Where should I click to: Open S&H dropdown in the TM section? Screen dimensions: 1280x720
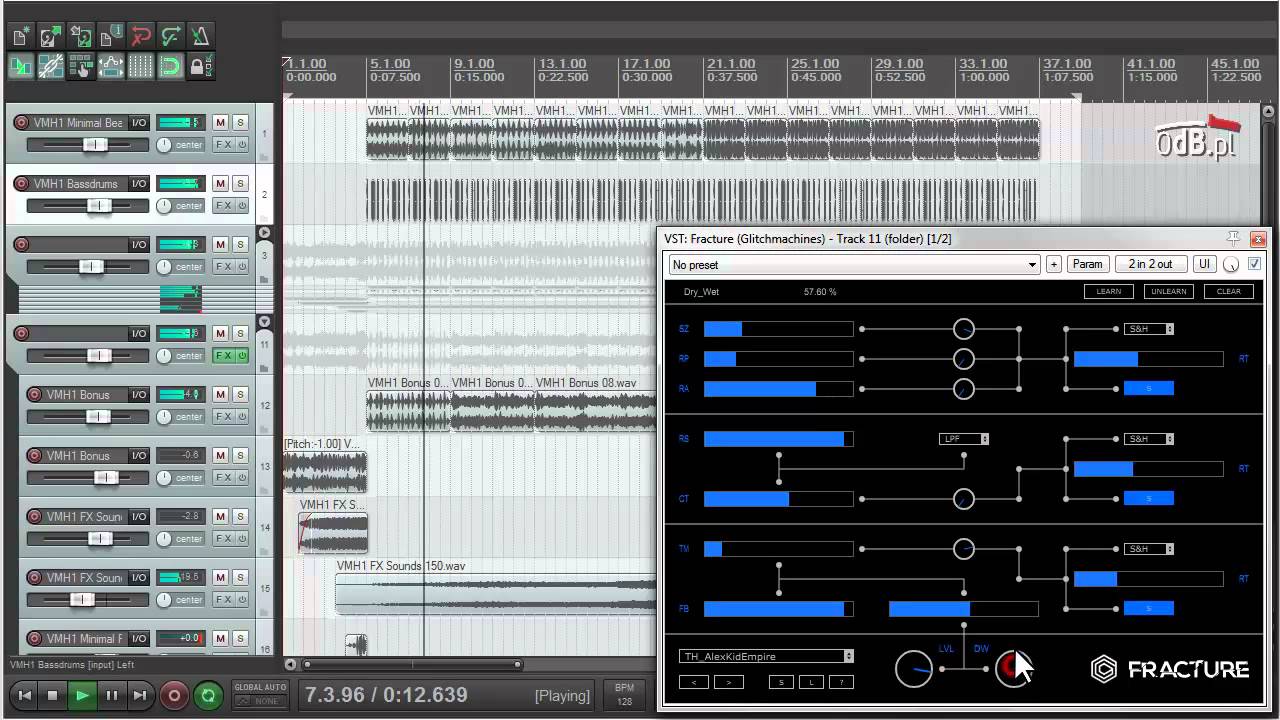(x=1149, y=549)
